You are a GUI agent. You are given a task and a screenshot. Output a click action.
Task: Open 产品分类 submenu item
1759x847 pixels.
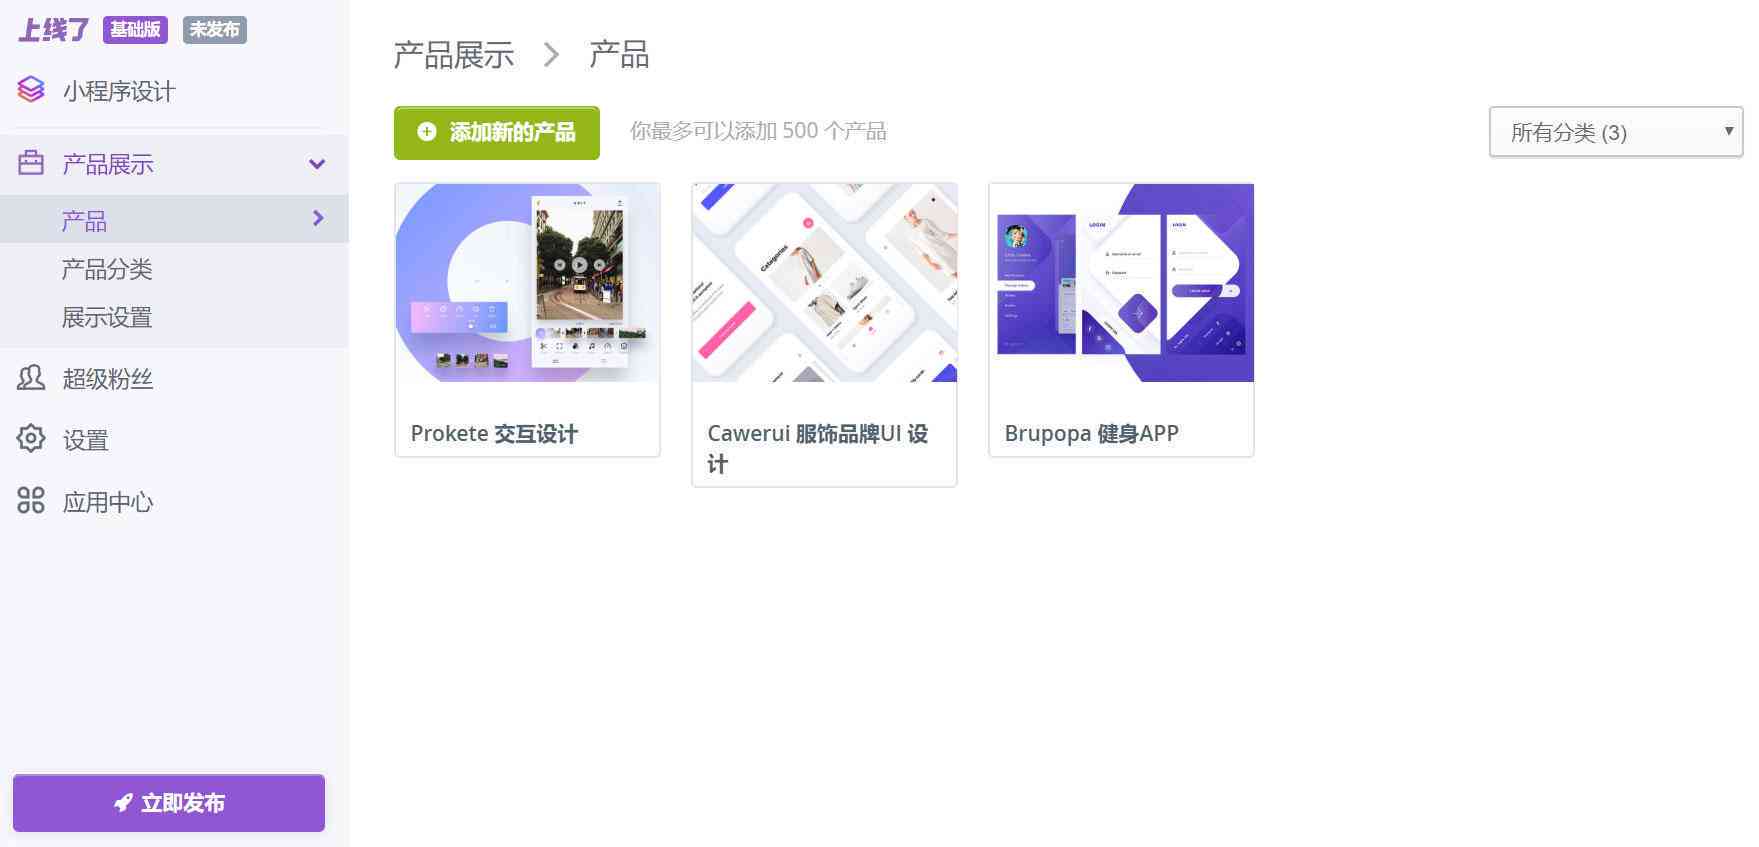(x=107, y=269)
